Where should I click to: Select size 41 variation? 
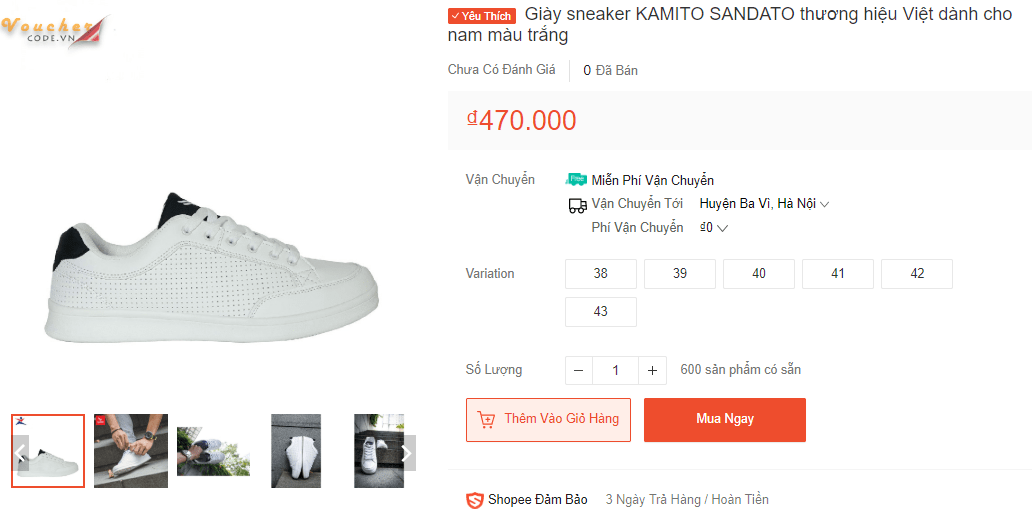[838, 274]
